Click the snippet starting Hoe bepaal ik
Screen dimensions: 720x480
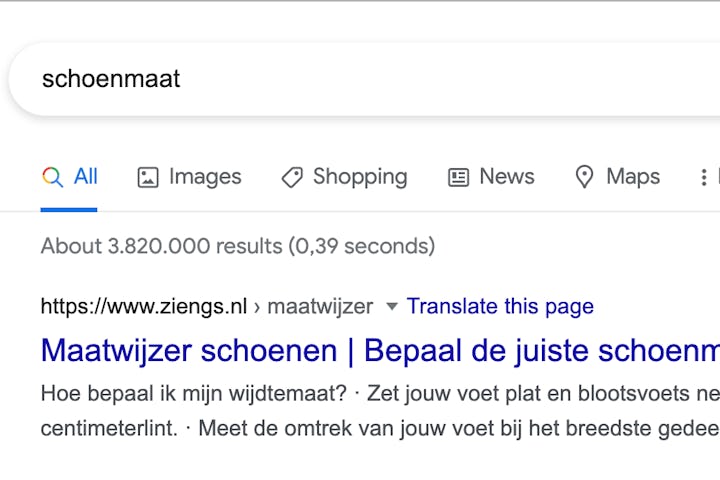coord(380,394)
